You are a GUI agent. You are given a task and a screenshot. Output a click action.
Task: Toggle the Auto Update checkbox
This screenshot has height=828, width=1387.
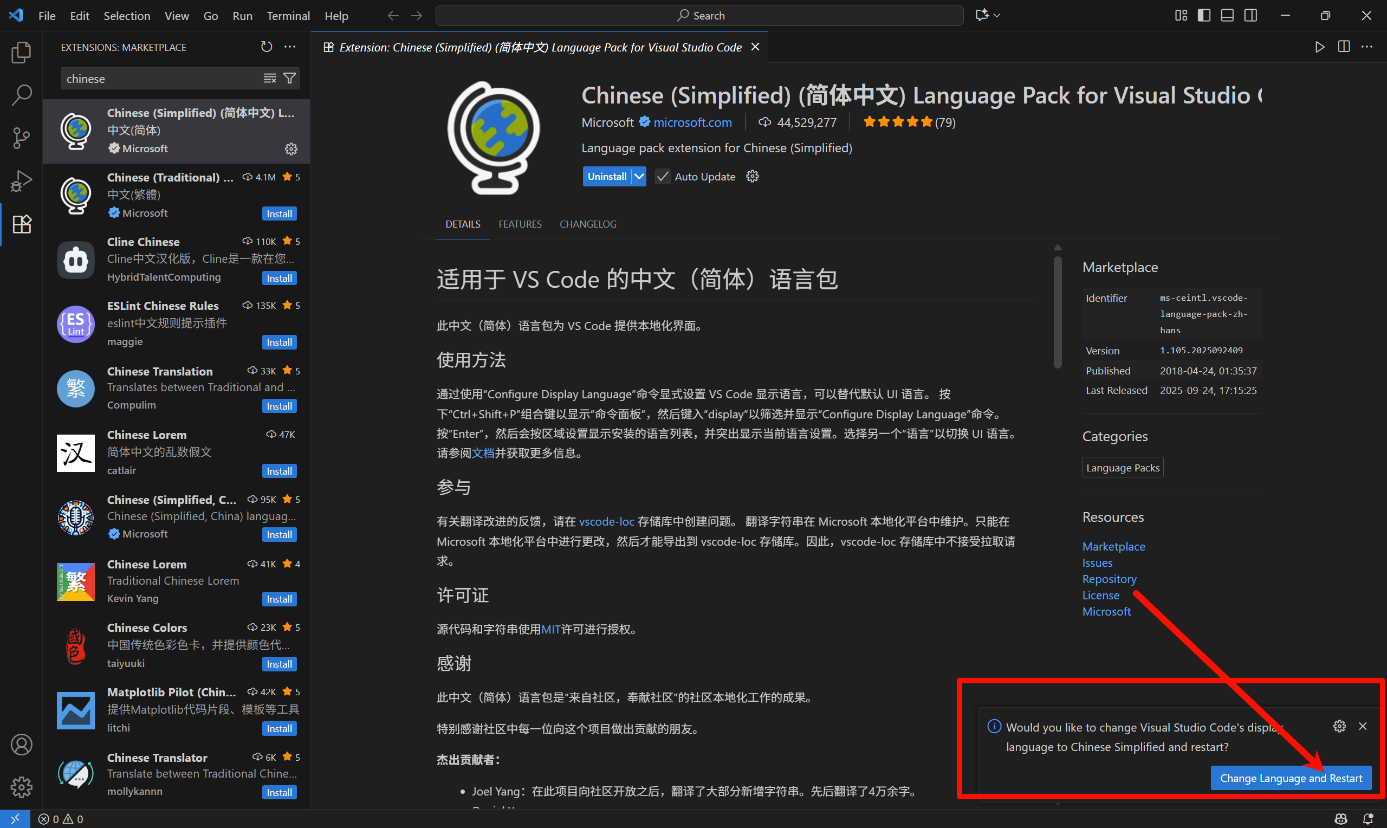[x=663, y=176]
